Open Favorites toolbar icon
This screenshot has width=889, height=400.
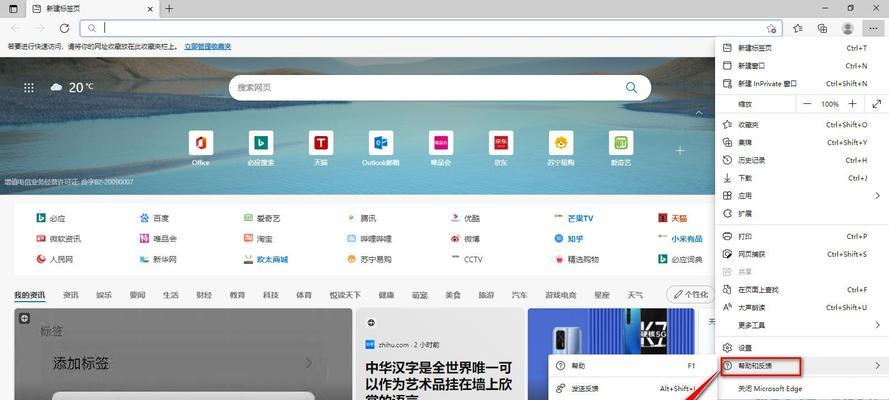pyautogui.click(x=798, y=28)
